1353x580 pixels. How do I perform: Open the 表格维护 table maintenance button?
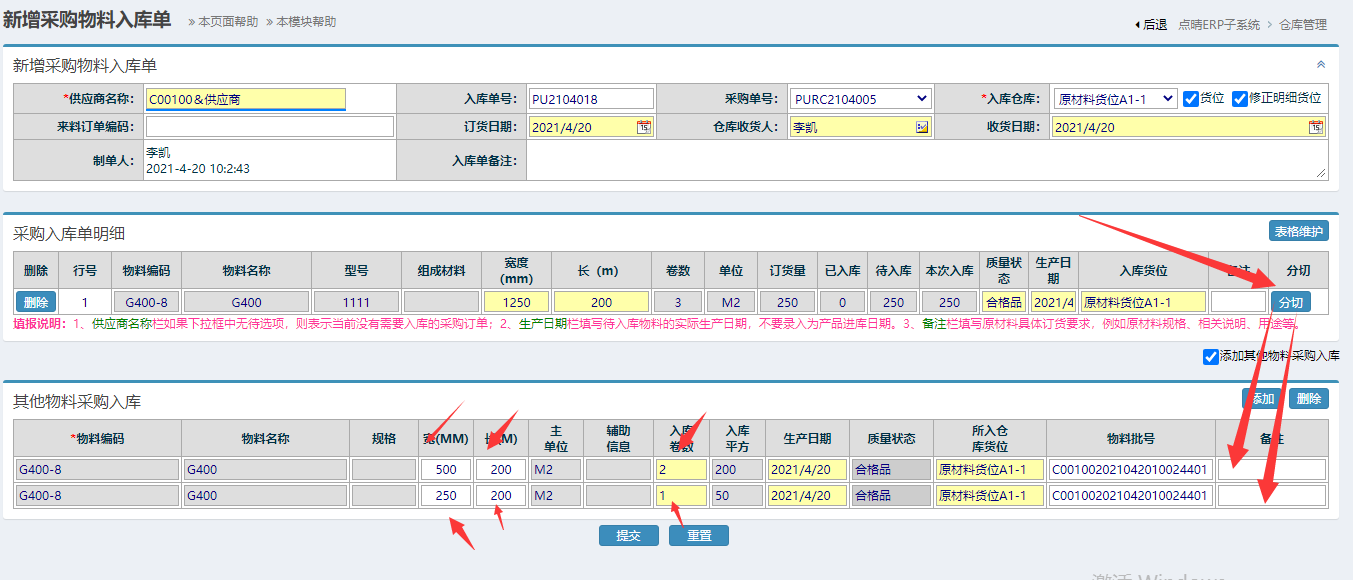1298,231
